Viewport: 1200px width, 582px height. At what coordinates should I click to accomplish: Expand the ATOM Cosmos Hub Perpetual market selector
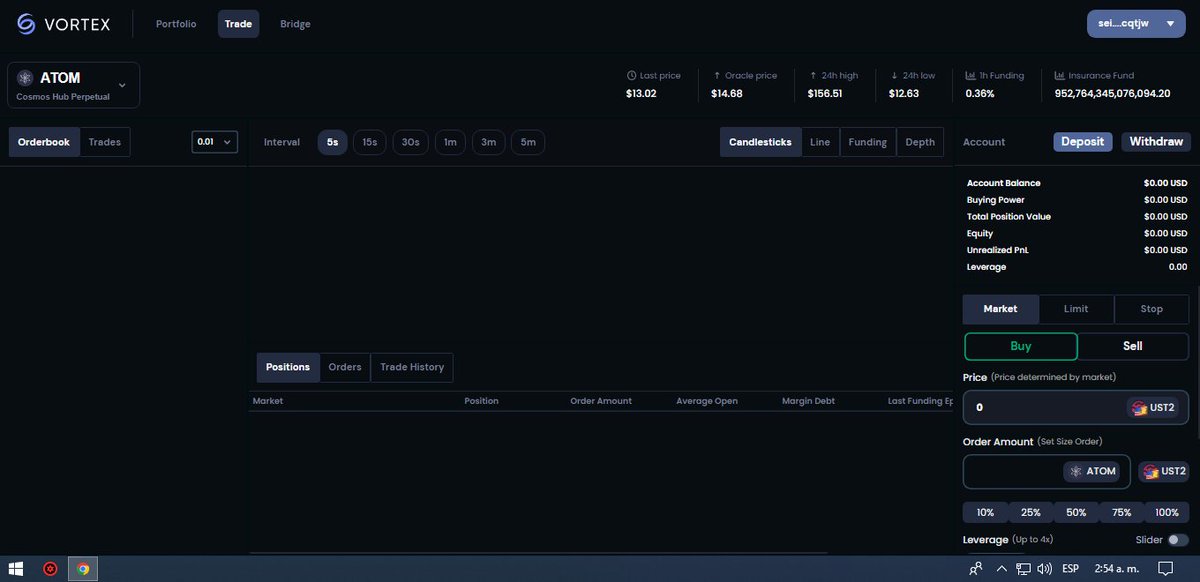point(74,85)
